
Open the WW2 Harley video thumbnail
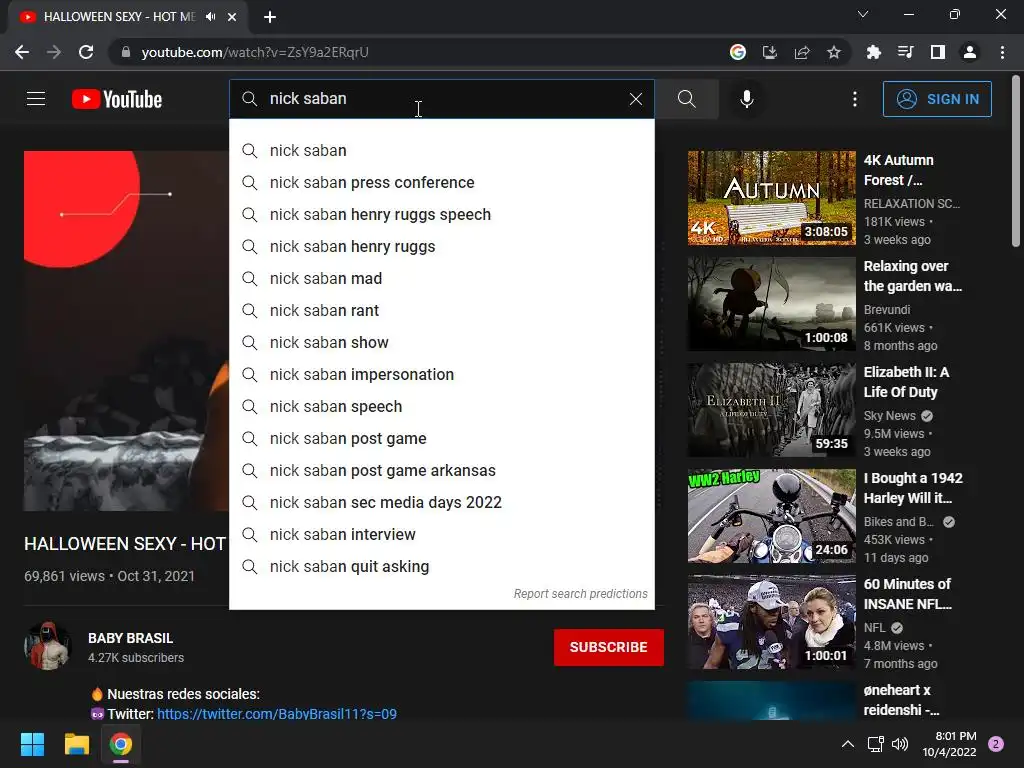pyautogui.click(x=771, y=516)
